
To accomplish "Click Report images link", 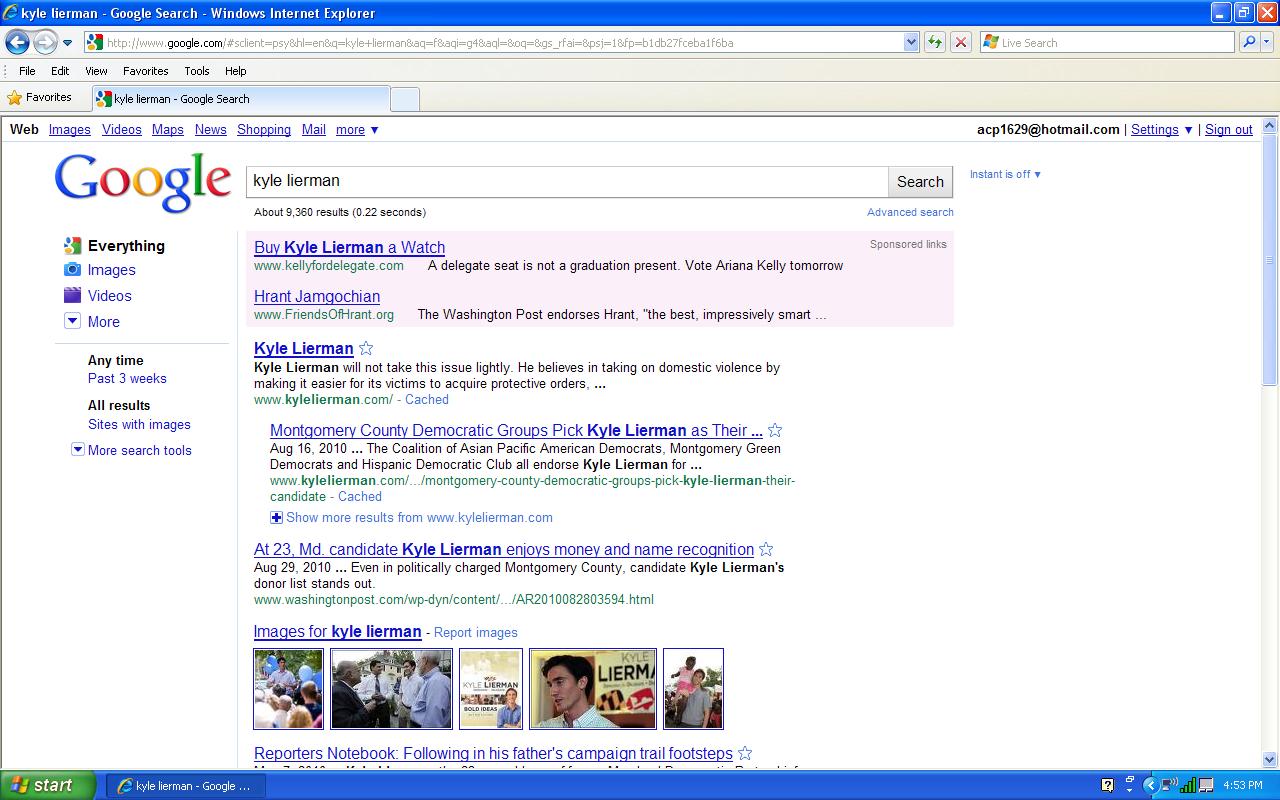I will (x=476, y=632).
